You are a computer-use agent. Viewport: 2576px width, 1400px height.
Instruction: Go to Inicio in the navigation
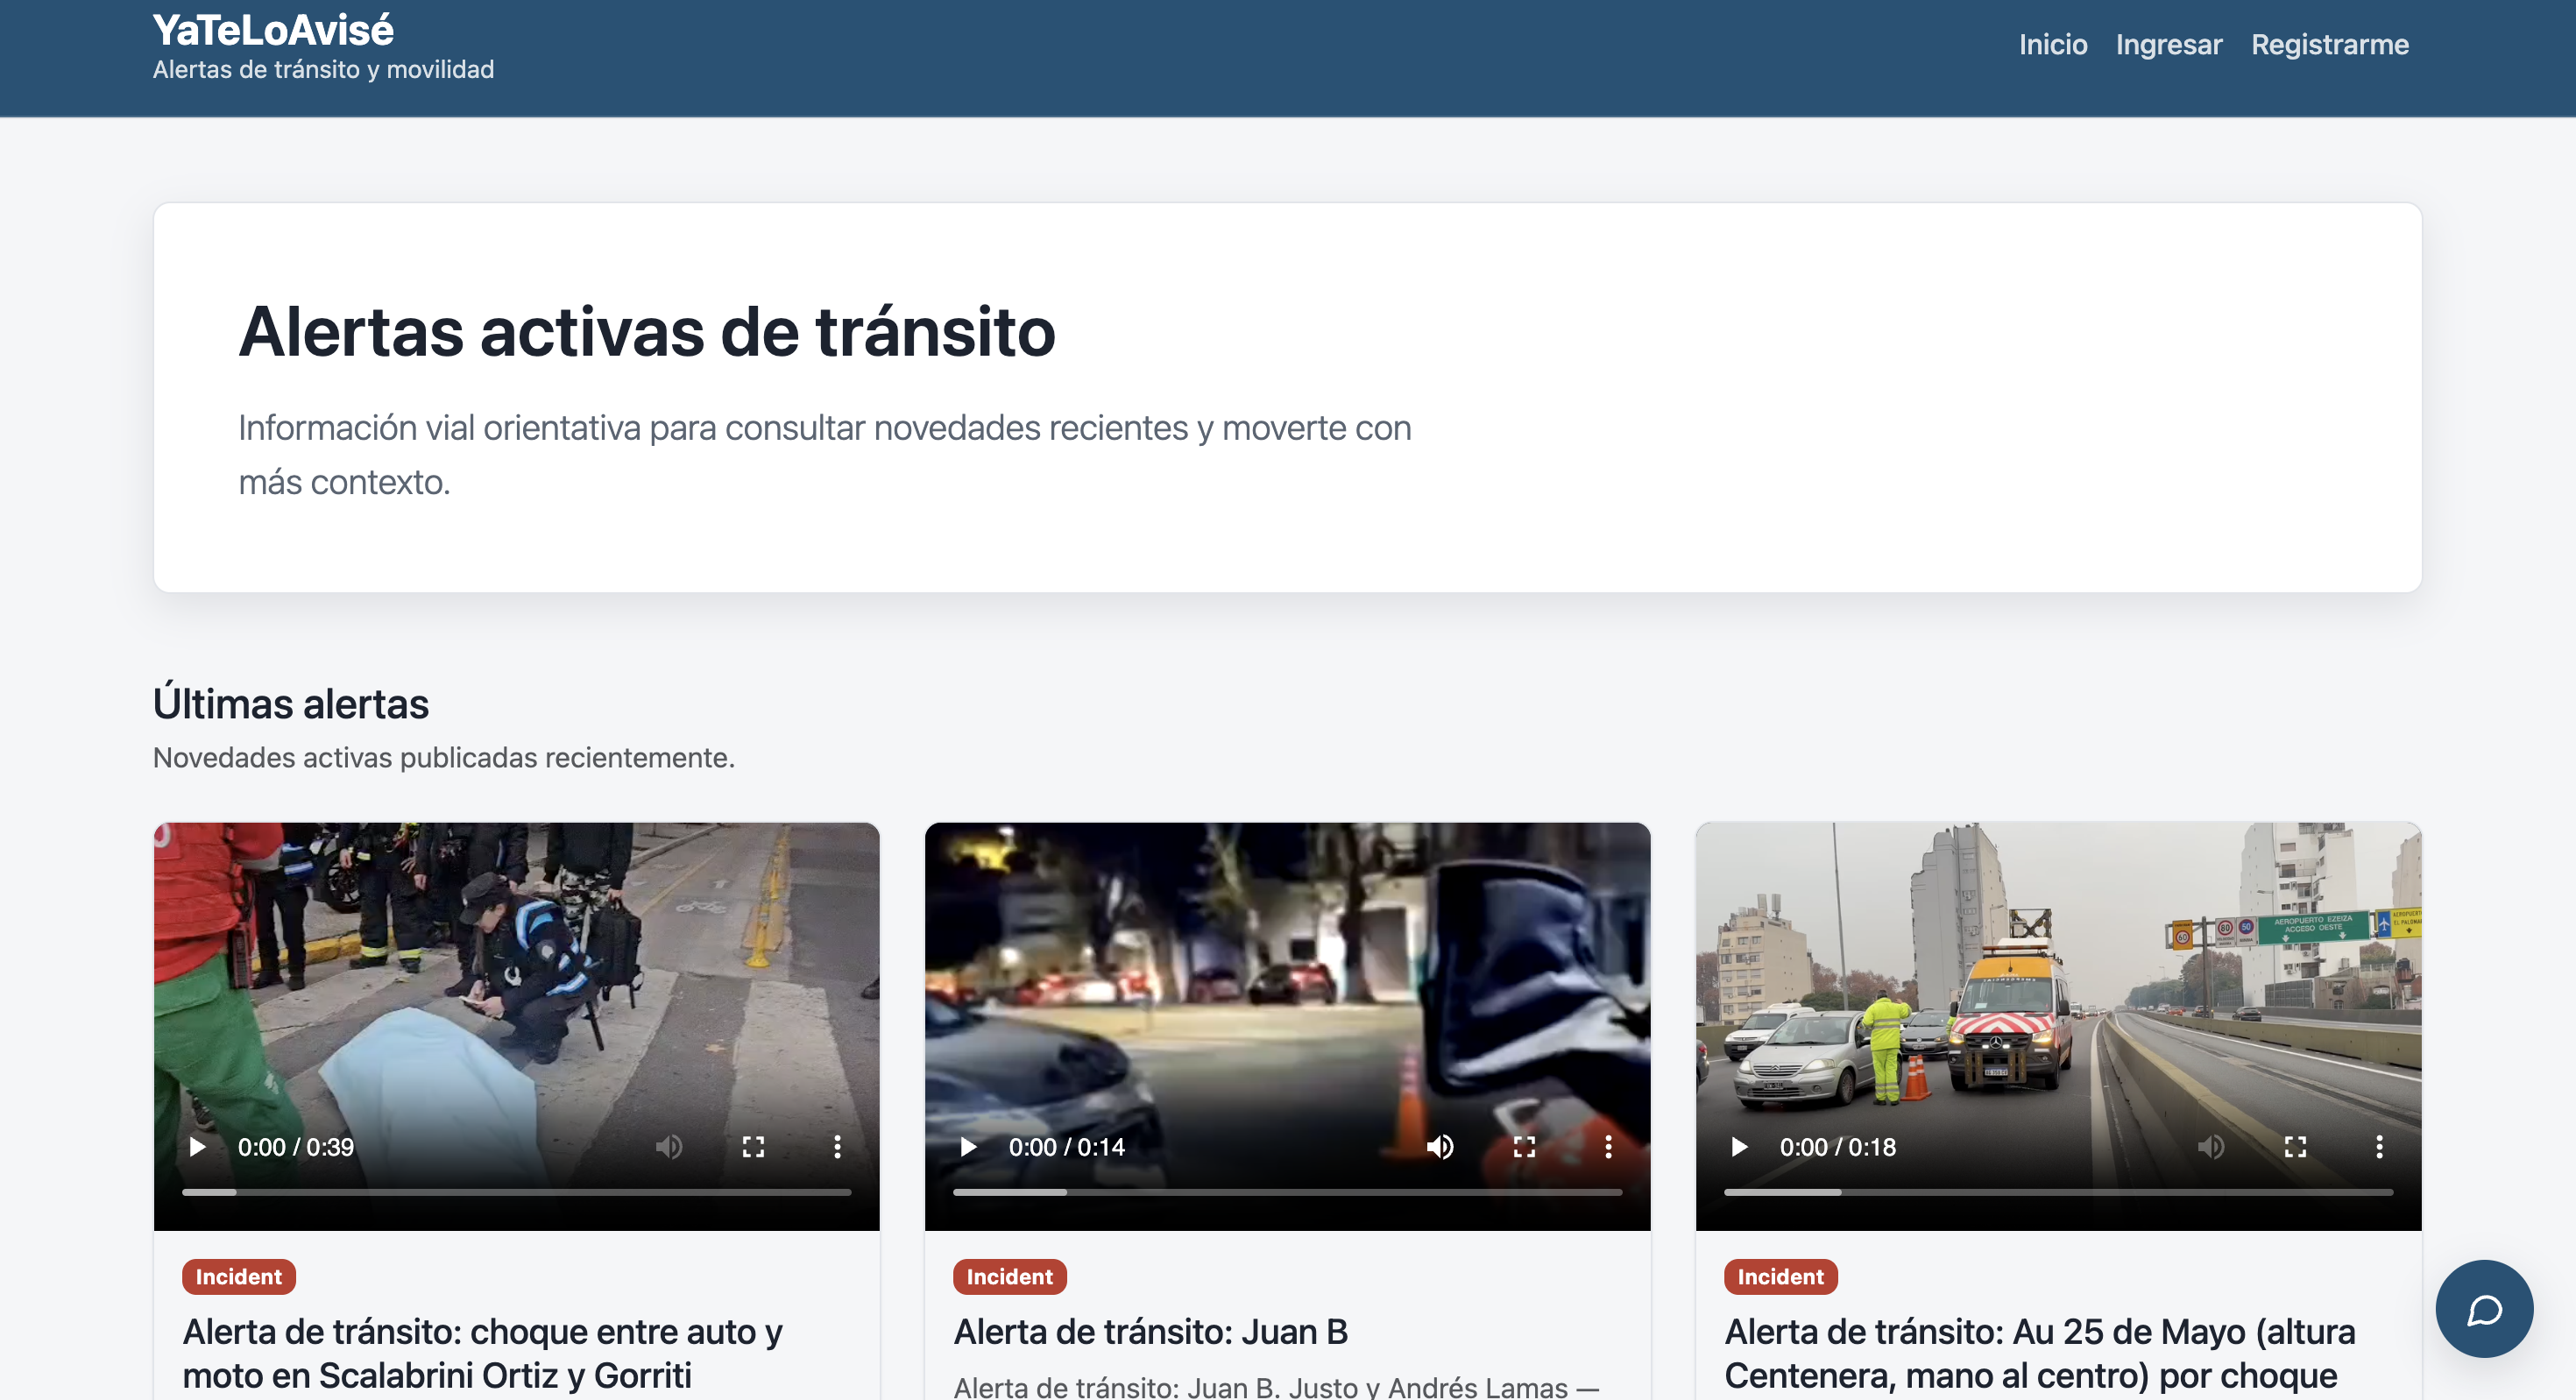click(2053, 45)
